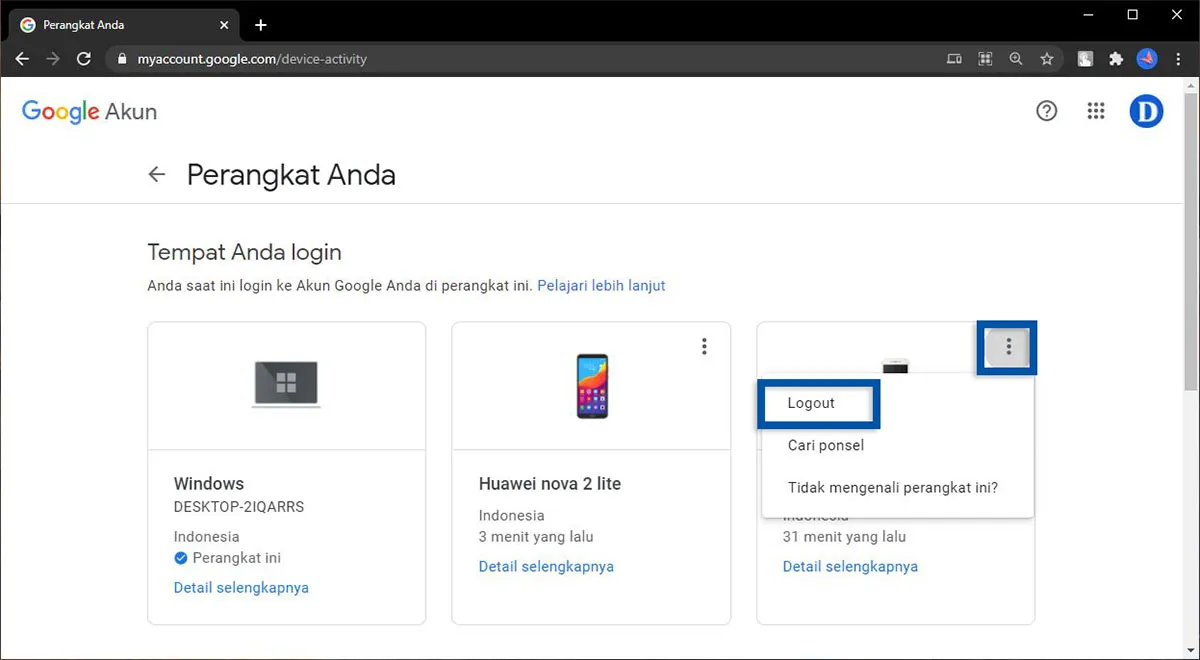Click the browser back navigation arrow

(x=22, y=58)
